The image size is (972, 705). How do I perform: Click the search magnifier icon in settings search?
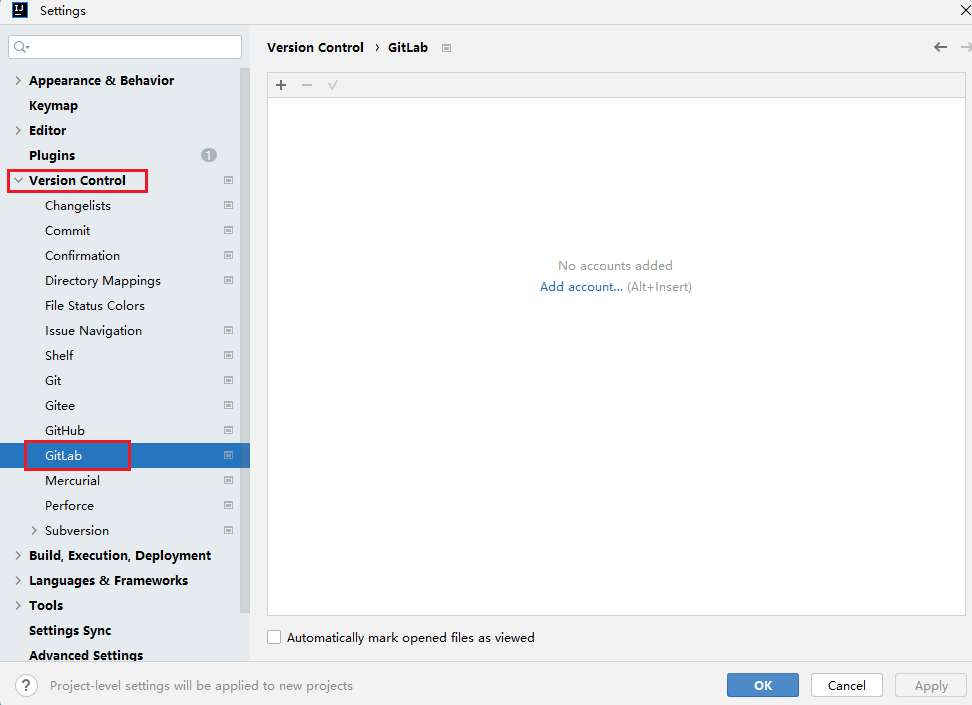[x=21, y=47]
